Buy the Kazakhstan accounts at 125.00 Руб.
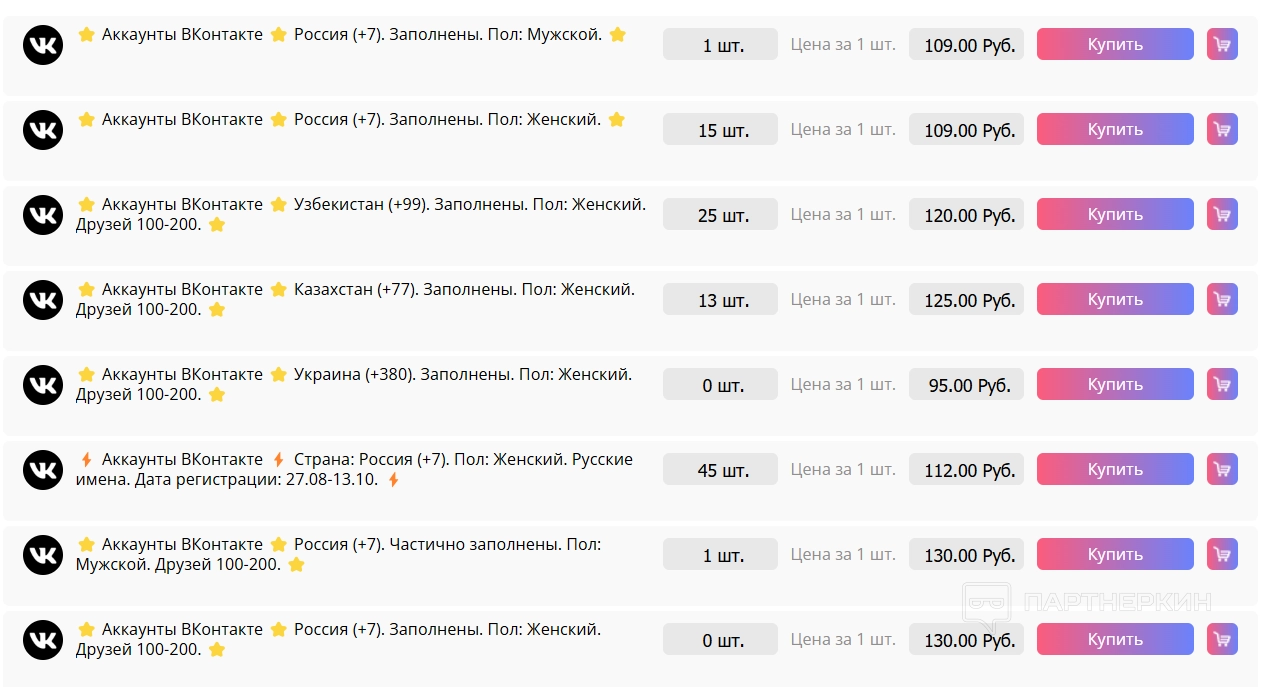Viewport: 1263px width, 687px height. click(1114, 299)
